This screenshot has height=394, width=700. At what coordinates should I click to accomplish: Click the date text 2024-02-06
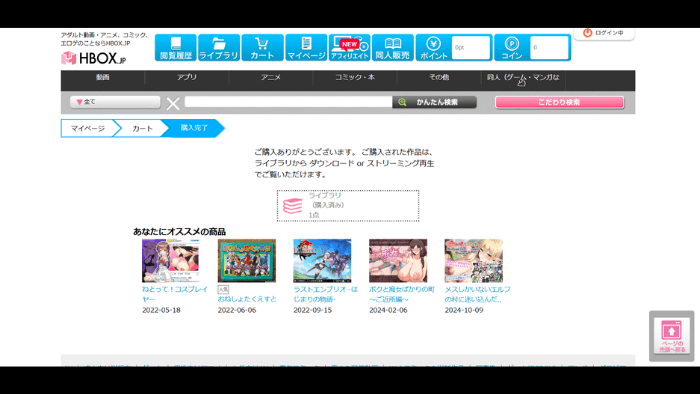pos(388,310)
